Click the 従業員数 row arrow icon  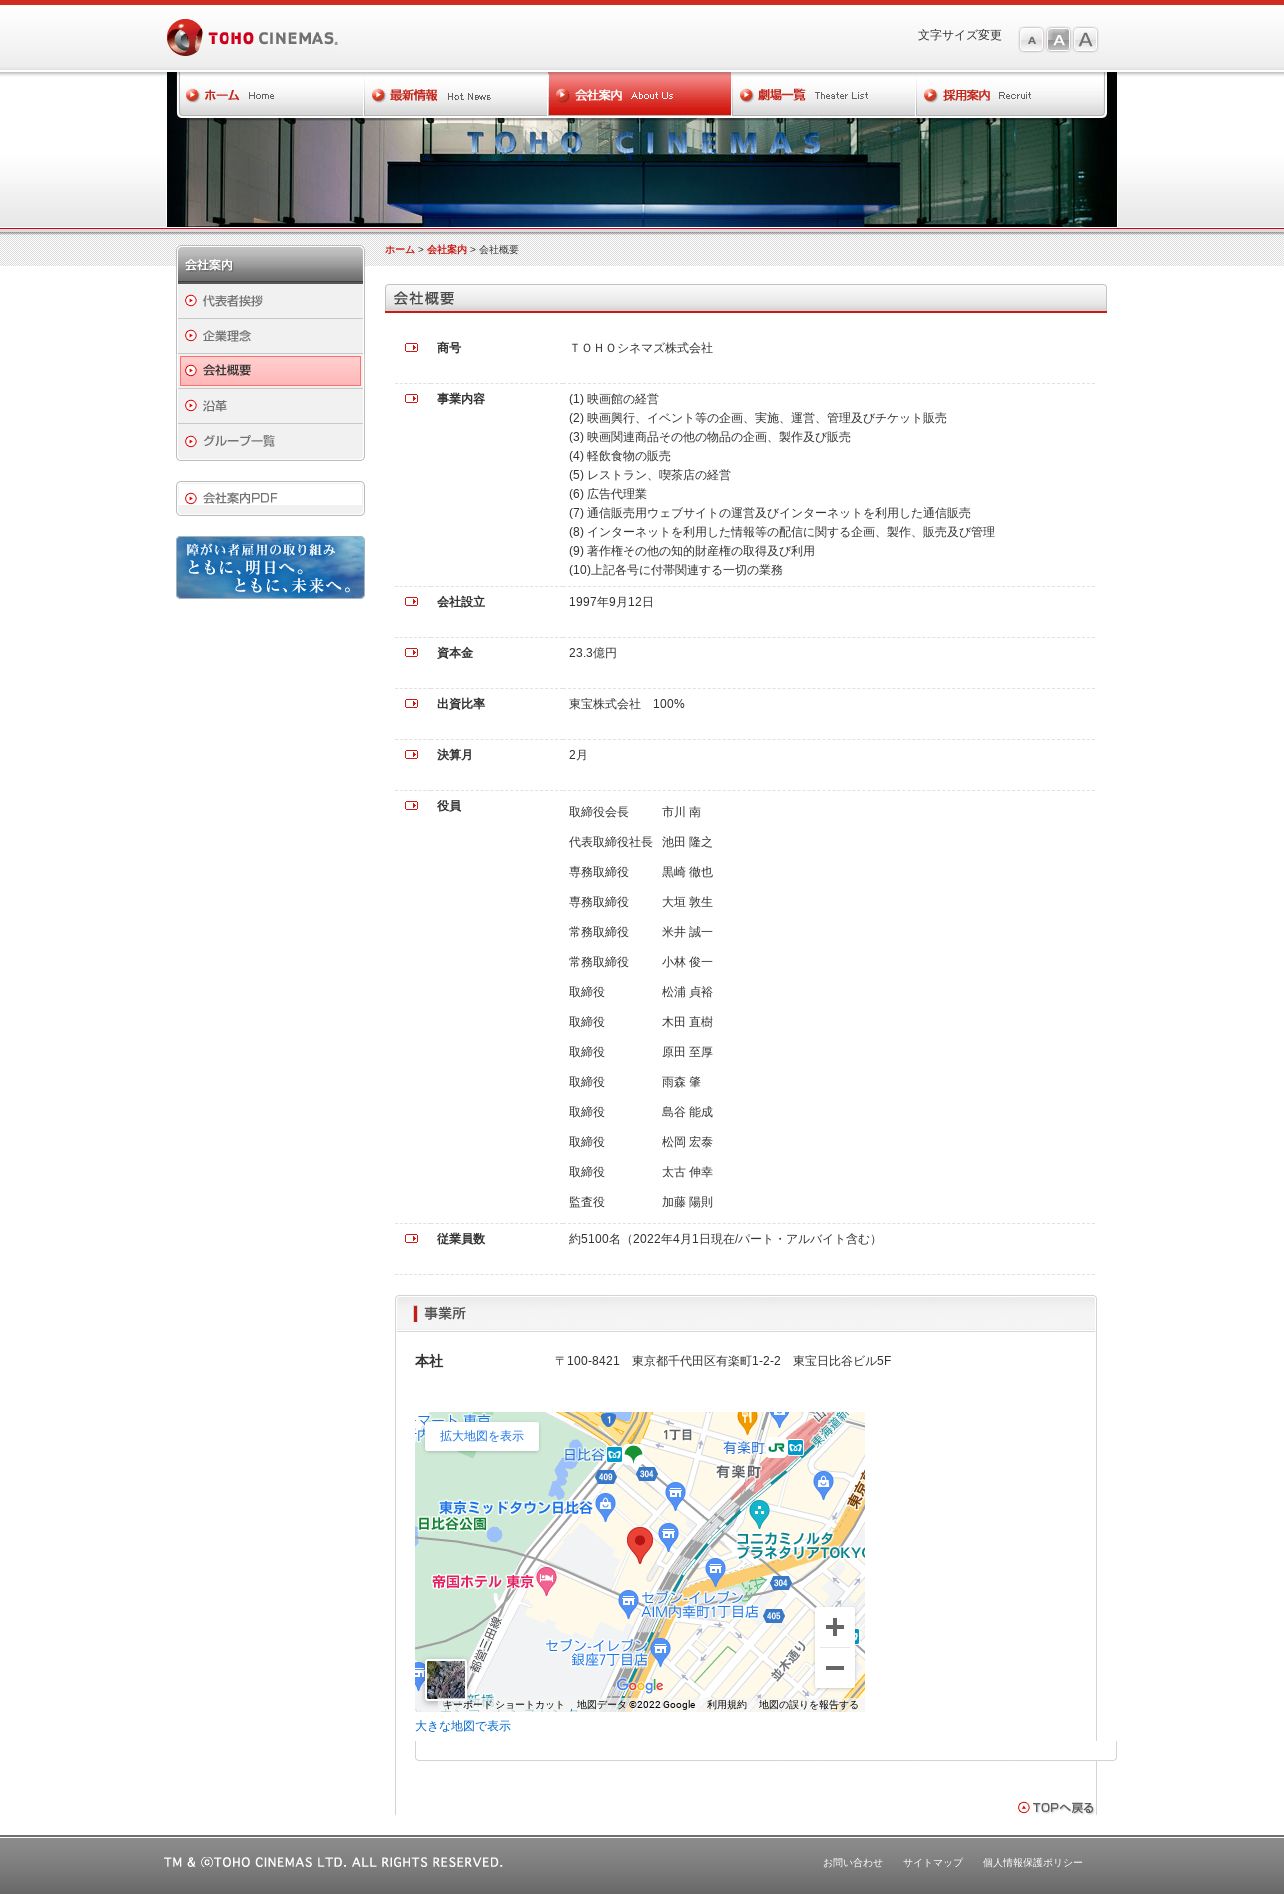tap(411, 1239)
